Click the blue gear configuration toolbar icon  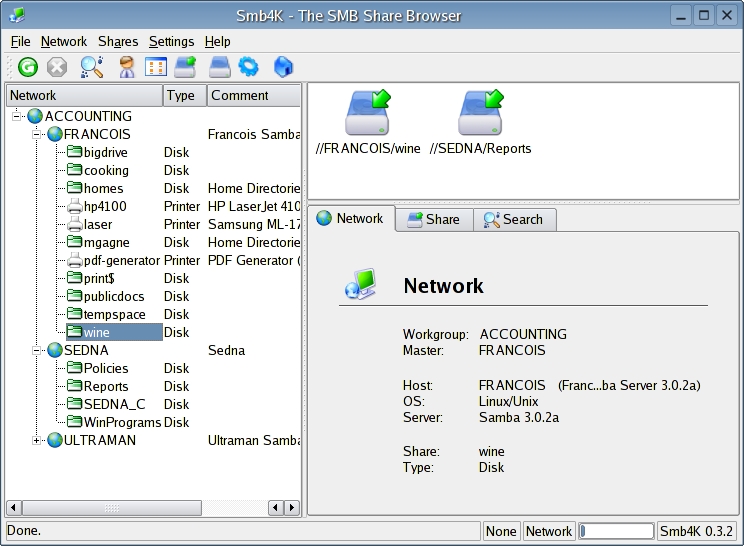[248, 67]
